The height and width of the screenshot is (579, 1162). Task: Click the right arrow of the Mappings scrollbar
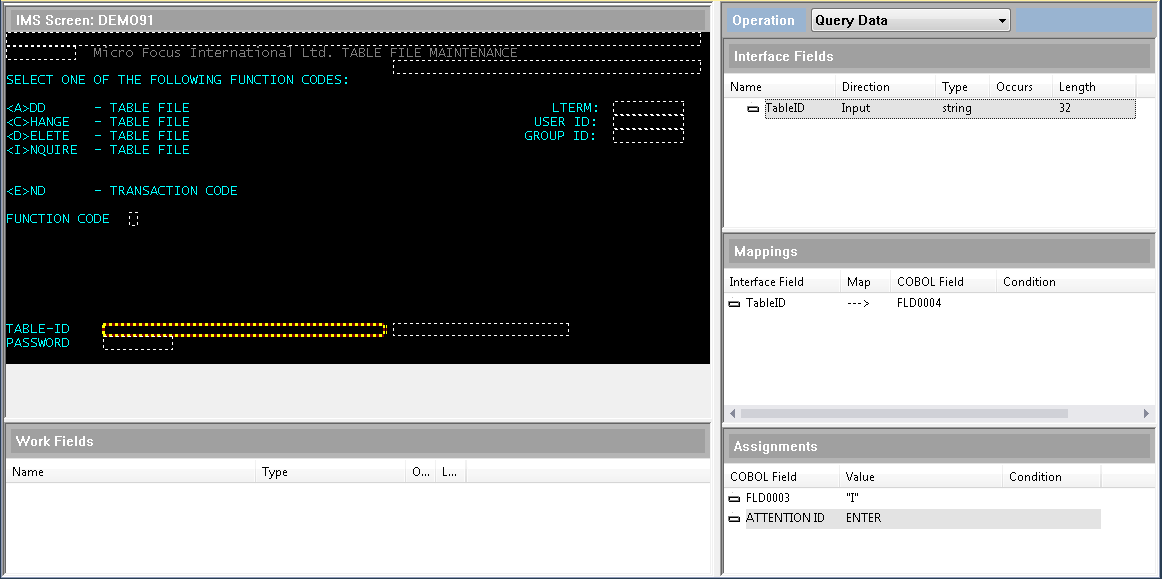1146,413
